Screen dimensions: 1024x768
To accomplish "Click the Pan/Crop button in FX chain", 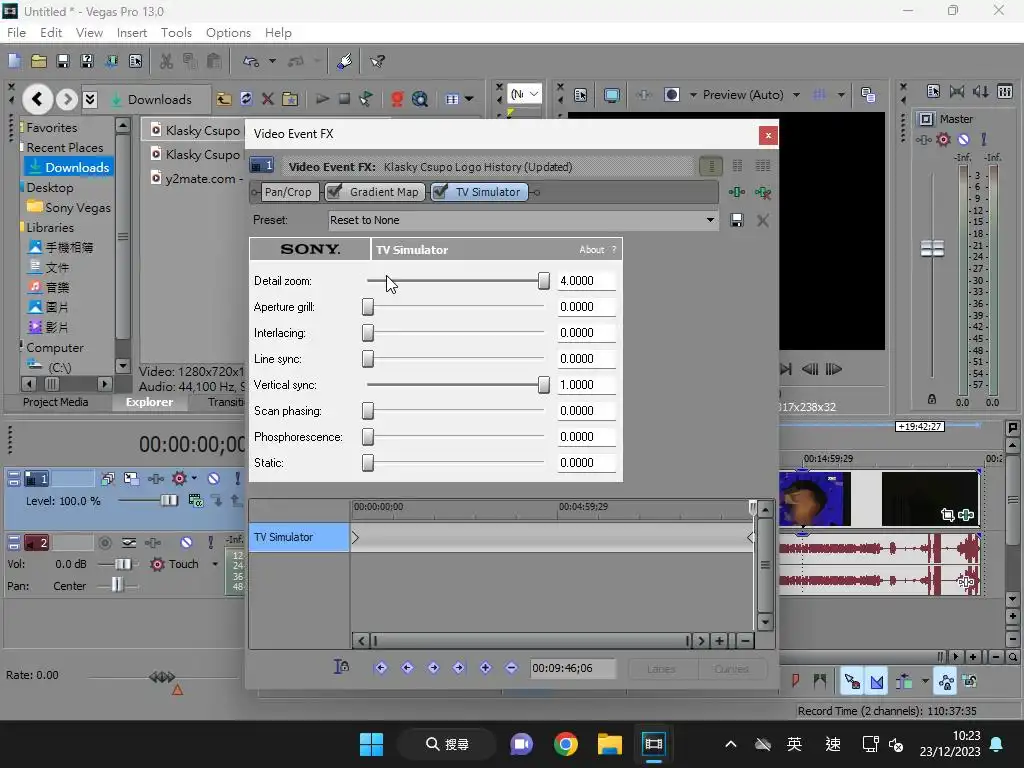I will pos(288,192).
